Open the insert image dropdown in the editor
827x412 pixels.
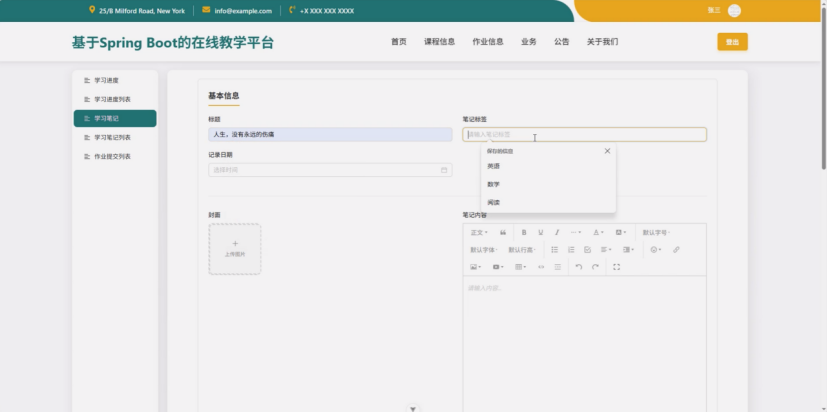click(x=475, y=267)
